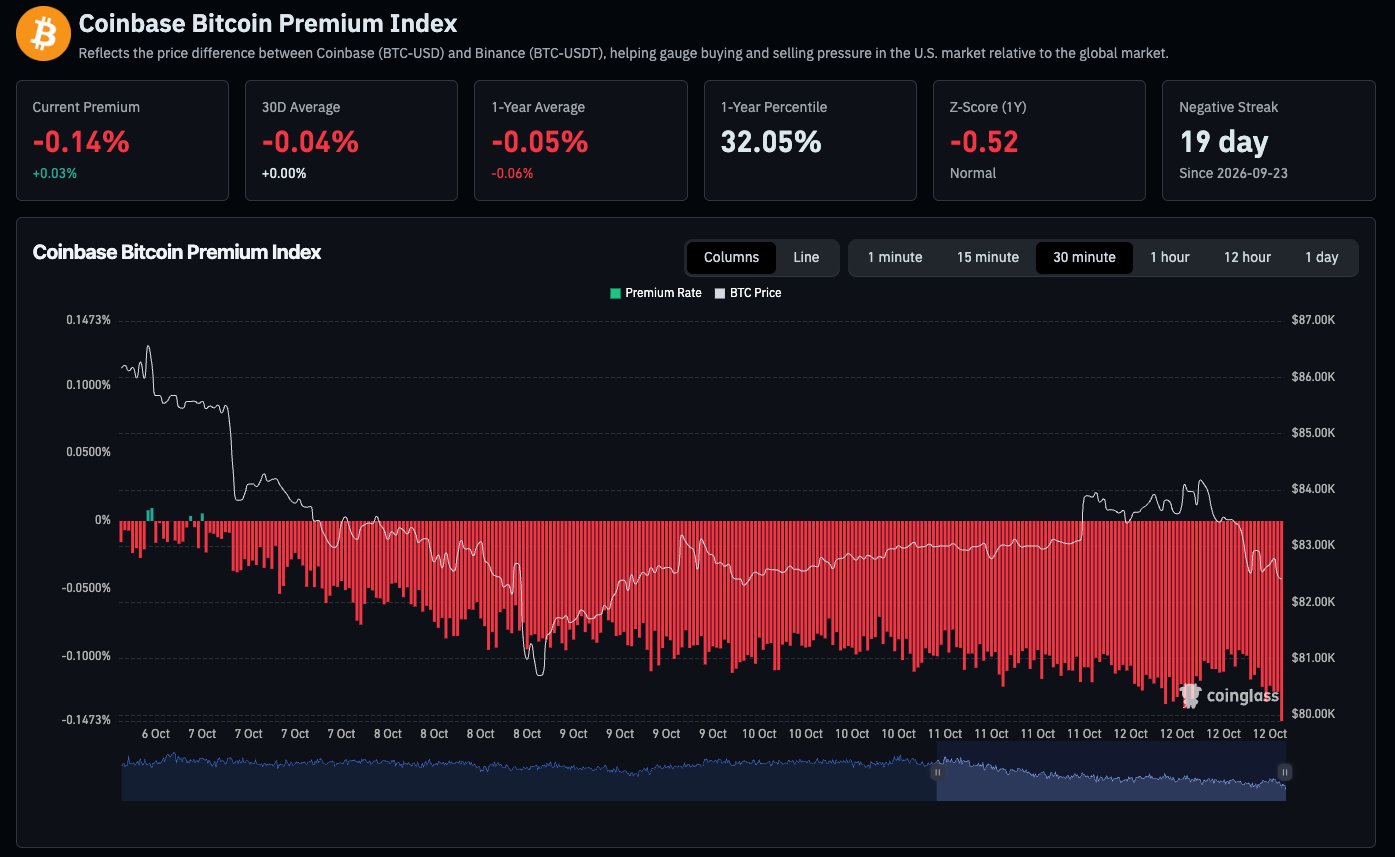
Task: Click the chart panel's "Coinbase Bitcoin Premium Index" title
Action: 177,252
